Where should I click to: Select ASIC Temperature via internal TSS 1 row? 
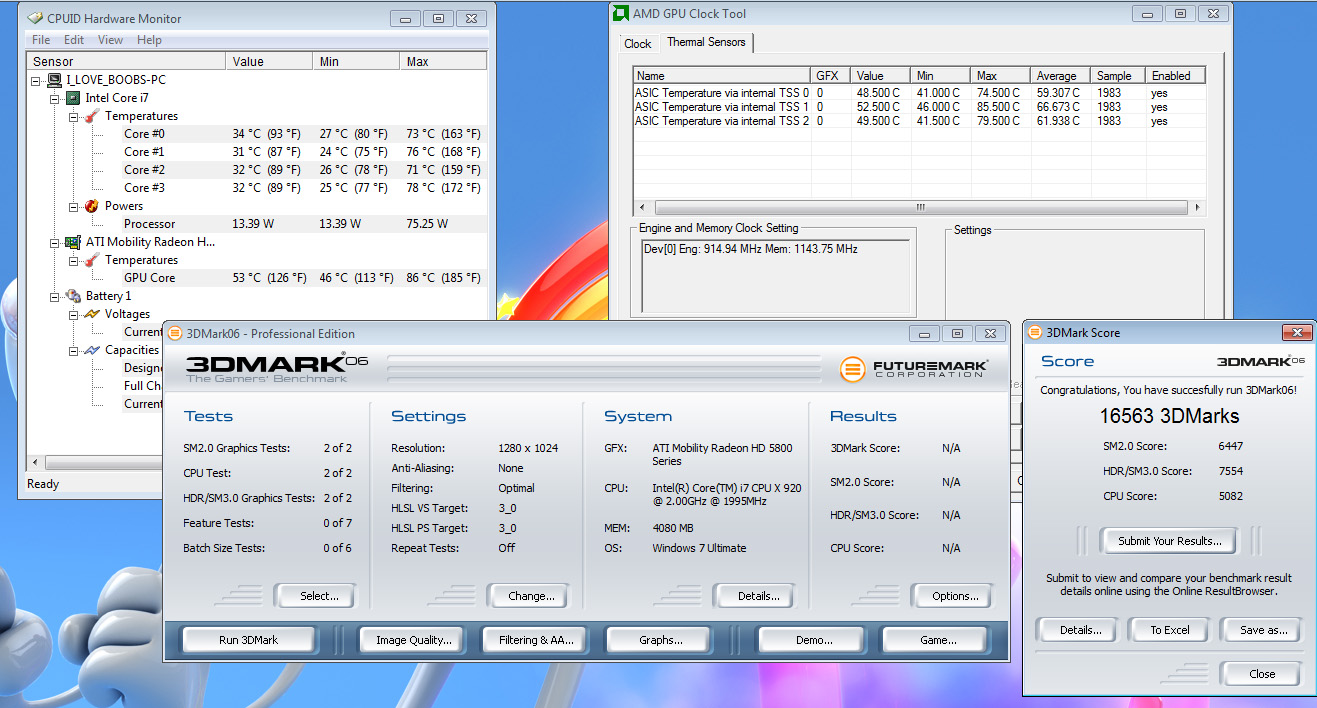pyautogui.click(x=919, y=107)
